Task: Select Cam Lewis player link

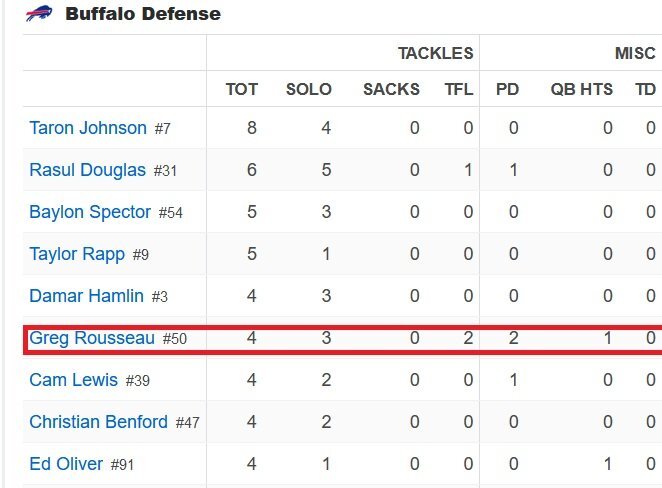Action: (x=73, y=380)
